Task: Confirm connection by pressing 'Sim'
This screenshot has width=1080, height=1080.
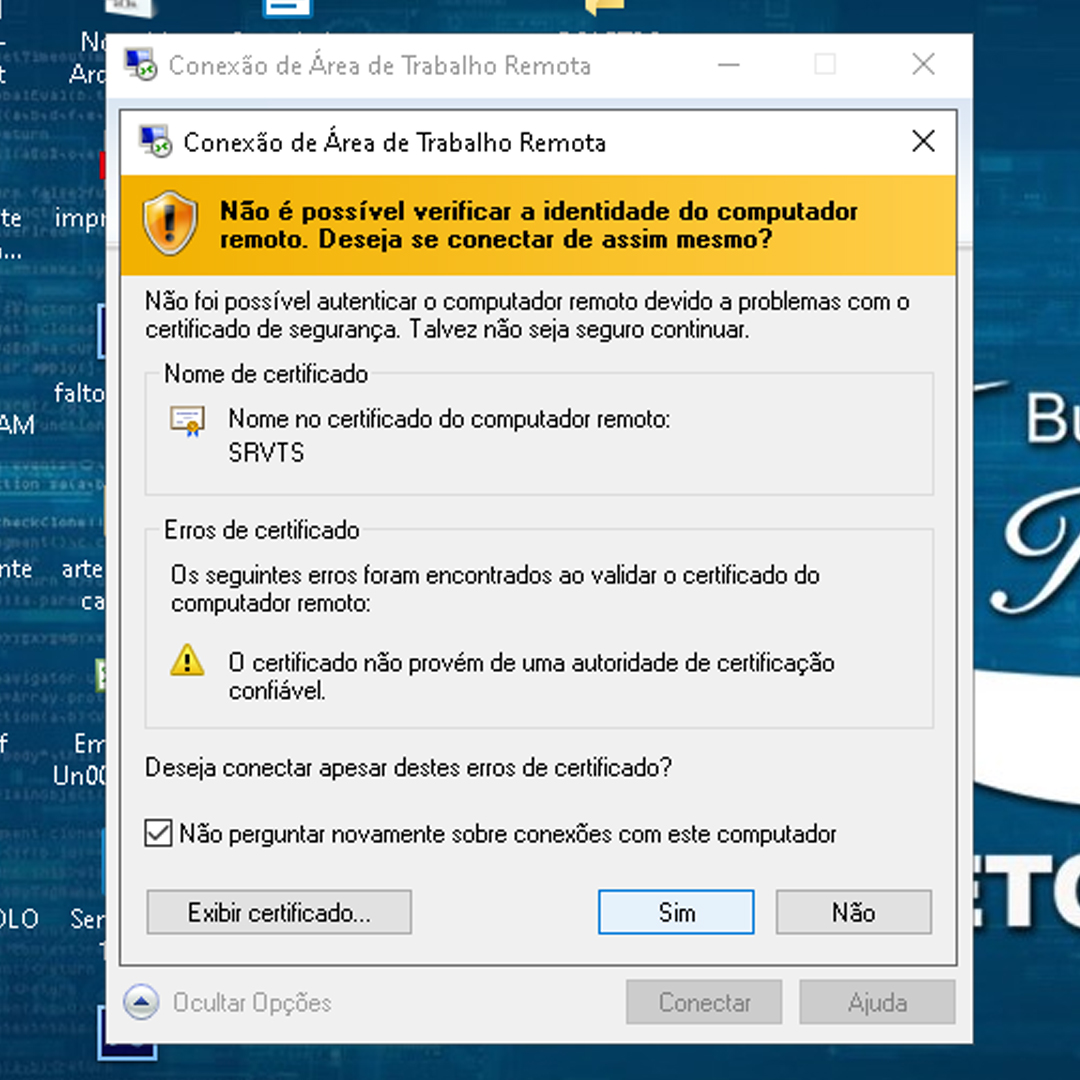Action: click(x=676, y=912)
